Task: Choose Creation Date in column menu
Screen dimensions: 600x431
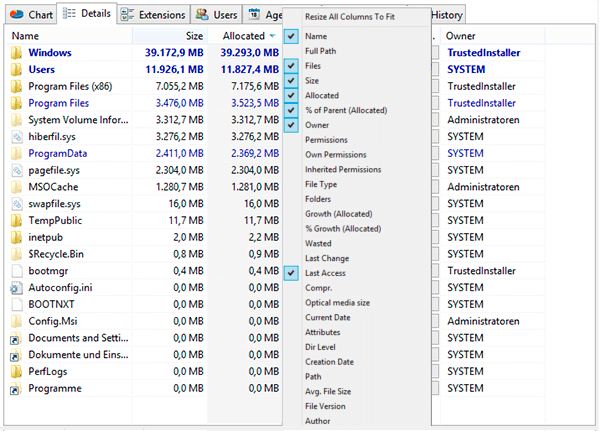Action: click(x=329, y=361)
